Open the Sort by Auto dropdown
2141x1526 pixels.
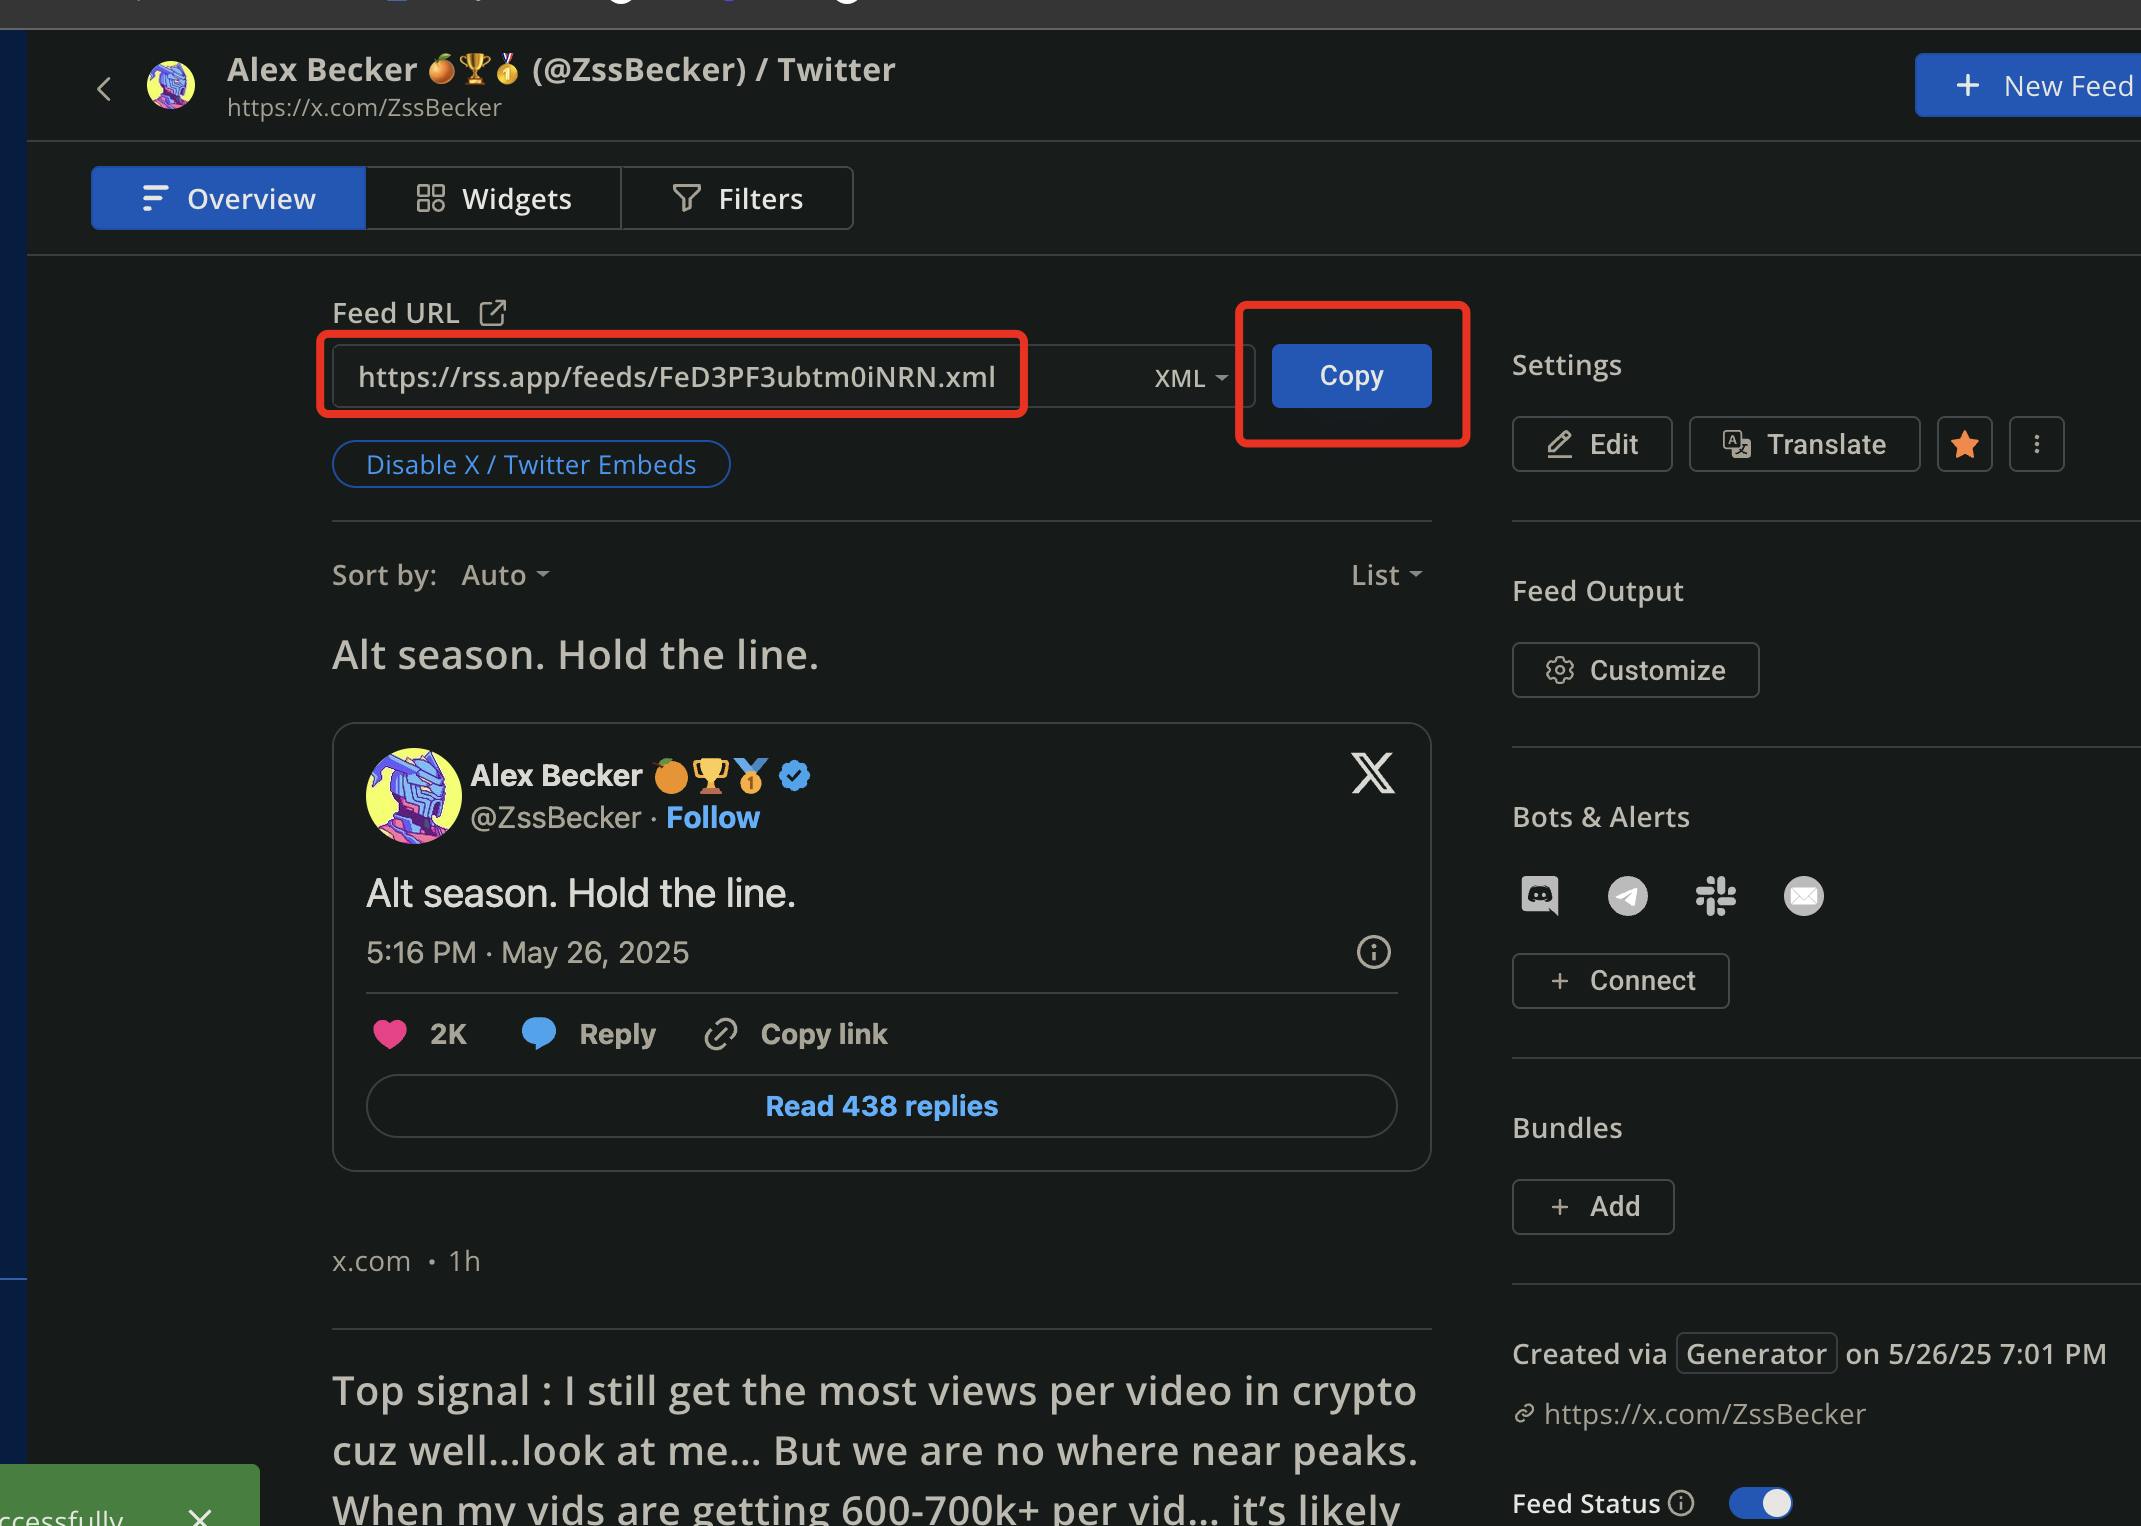[x=505, y=575]
